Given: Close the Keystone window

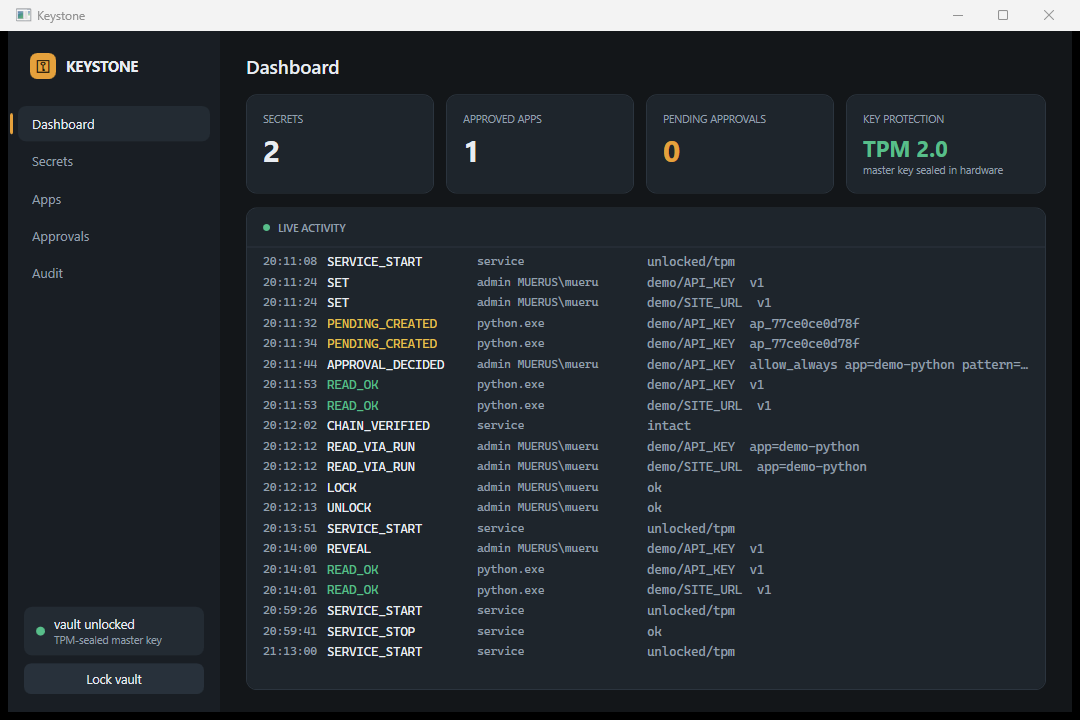Looking at the screenshot, I should click(x=1048, y=15).
